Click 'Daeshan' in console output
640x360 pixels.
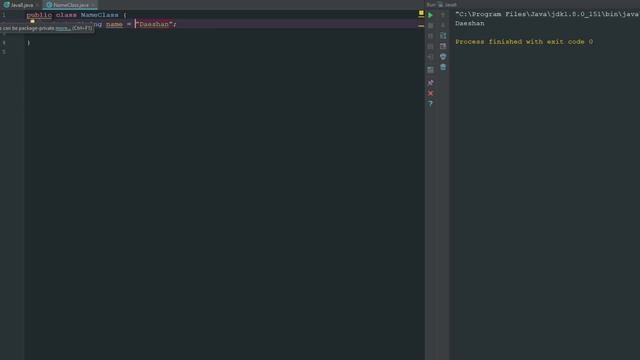point(470,23)
